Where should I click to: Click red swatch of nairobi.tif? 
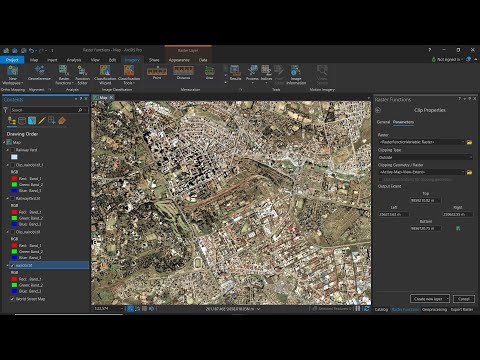[x=14, y=279]
